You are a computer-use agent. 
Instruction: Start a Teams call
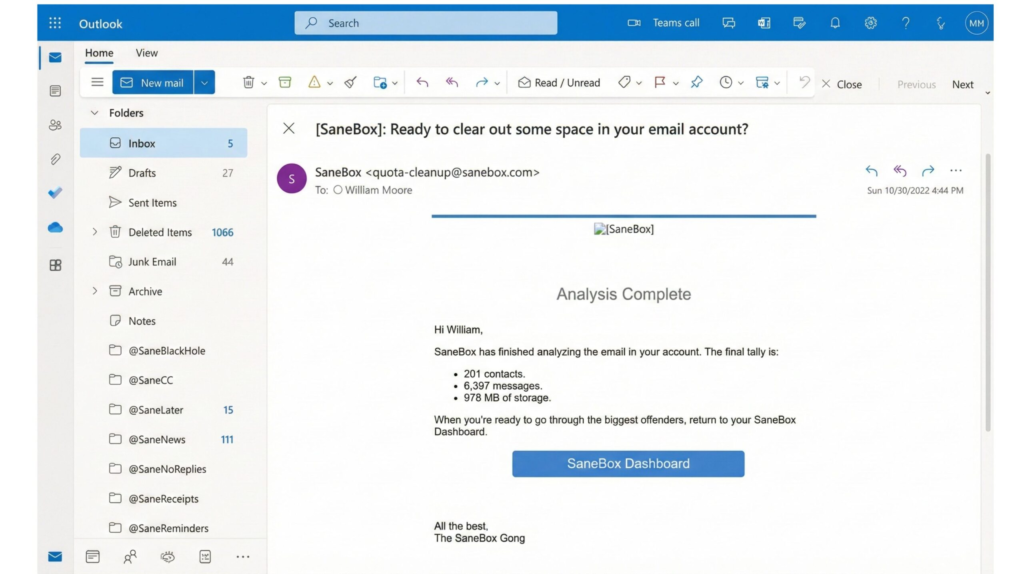click(x=664, y=23)
